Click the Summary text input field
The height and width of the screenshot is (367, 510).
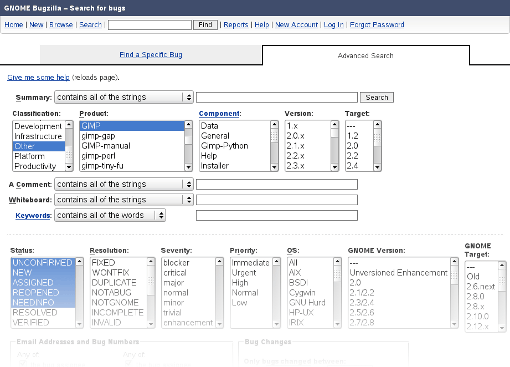277,97
